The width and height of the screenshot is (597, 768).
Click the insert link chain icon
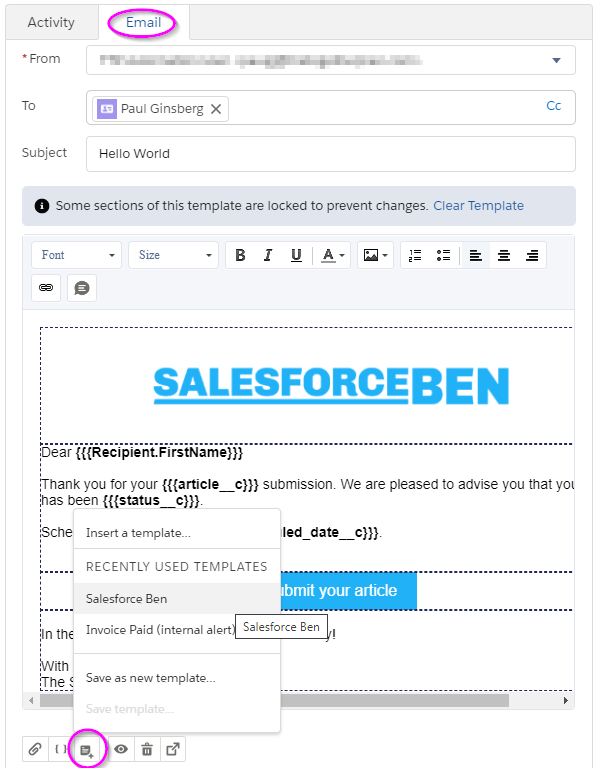click(x=46, y=288)
